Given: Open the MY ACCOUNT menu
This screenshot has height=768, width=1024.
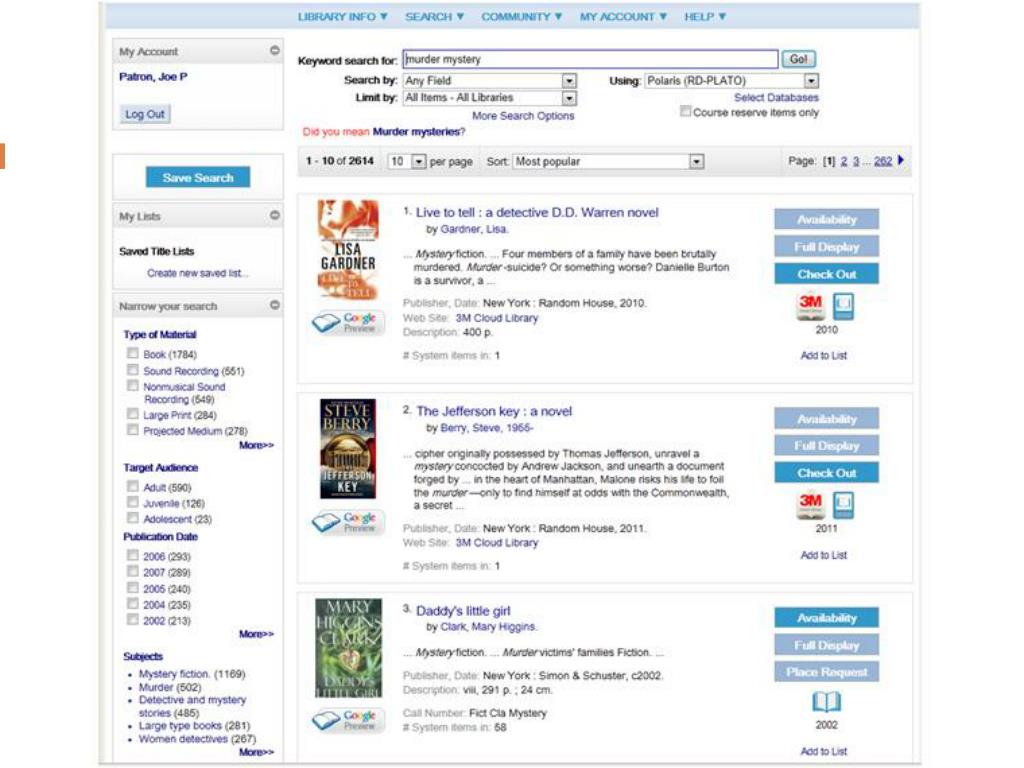Looking at the screenshot, I should click(x=622, y=17).
